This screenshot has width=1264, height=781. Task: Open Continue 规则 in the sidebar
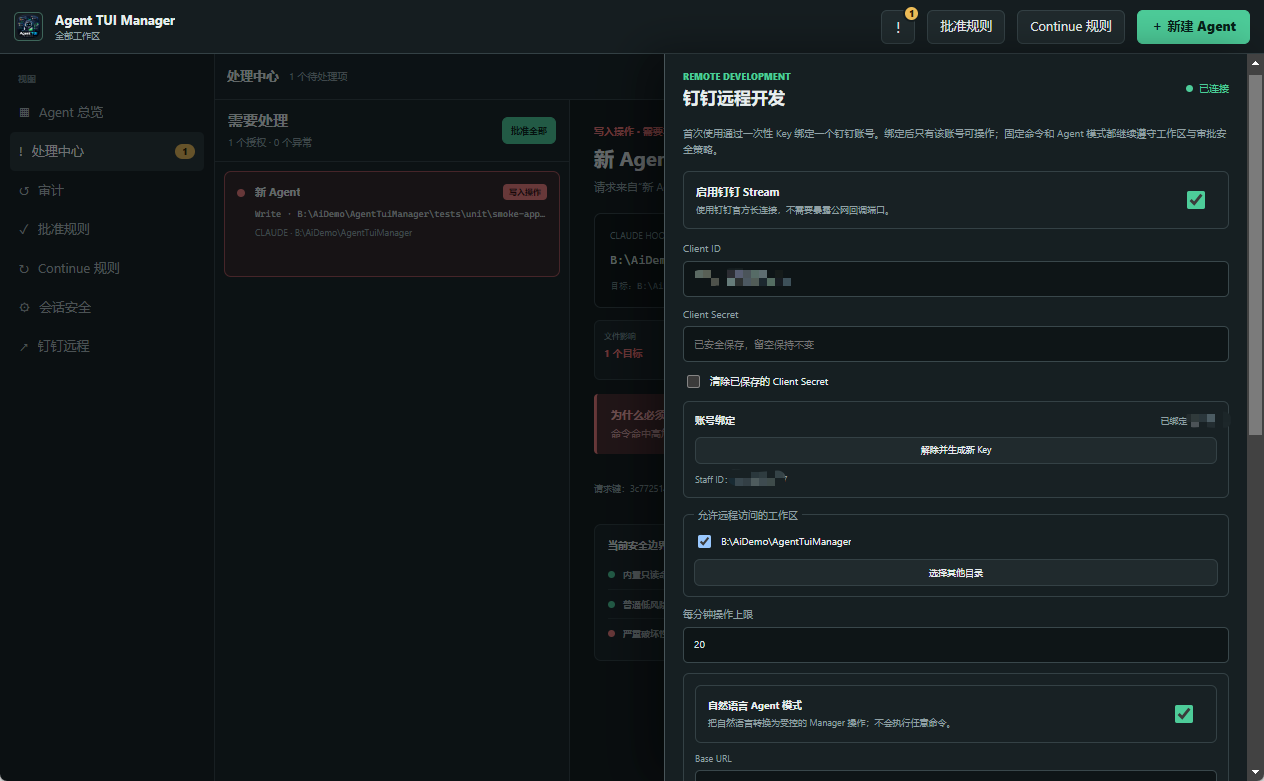coord(107,268)
